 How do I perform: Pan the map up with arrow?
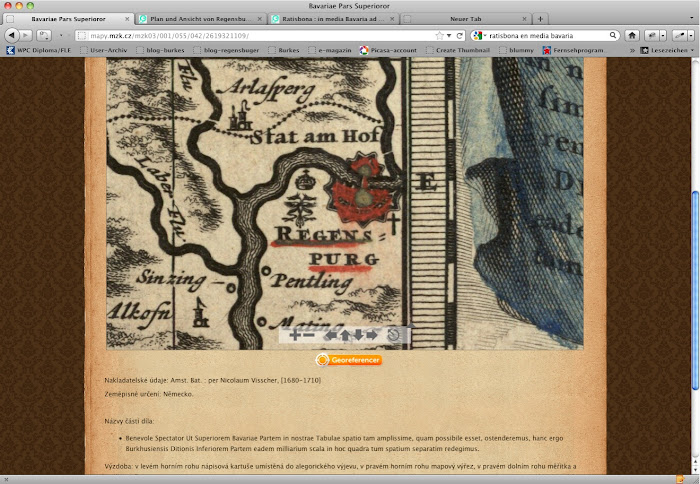pyautogui.click(x=345, y=335)
